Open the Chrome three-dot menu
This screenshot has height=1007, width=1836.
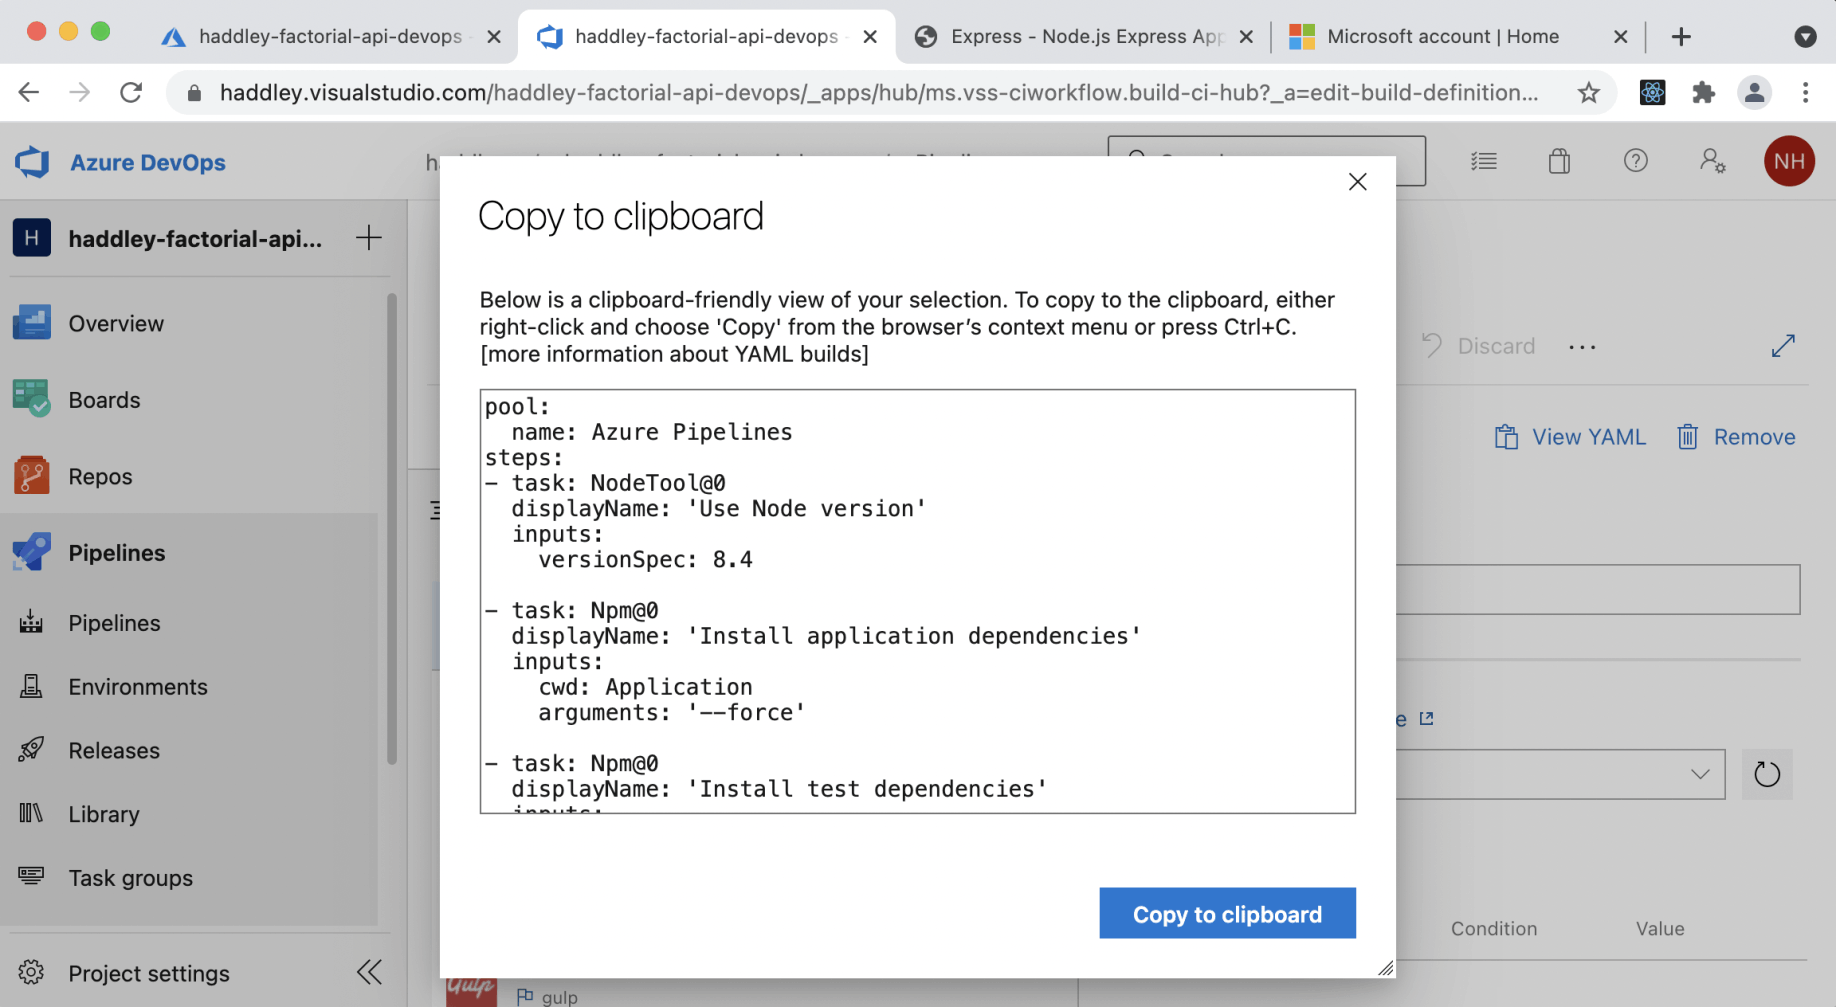pos(1805,93)
